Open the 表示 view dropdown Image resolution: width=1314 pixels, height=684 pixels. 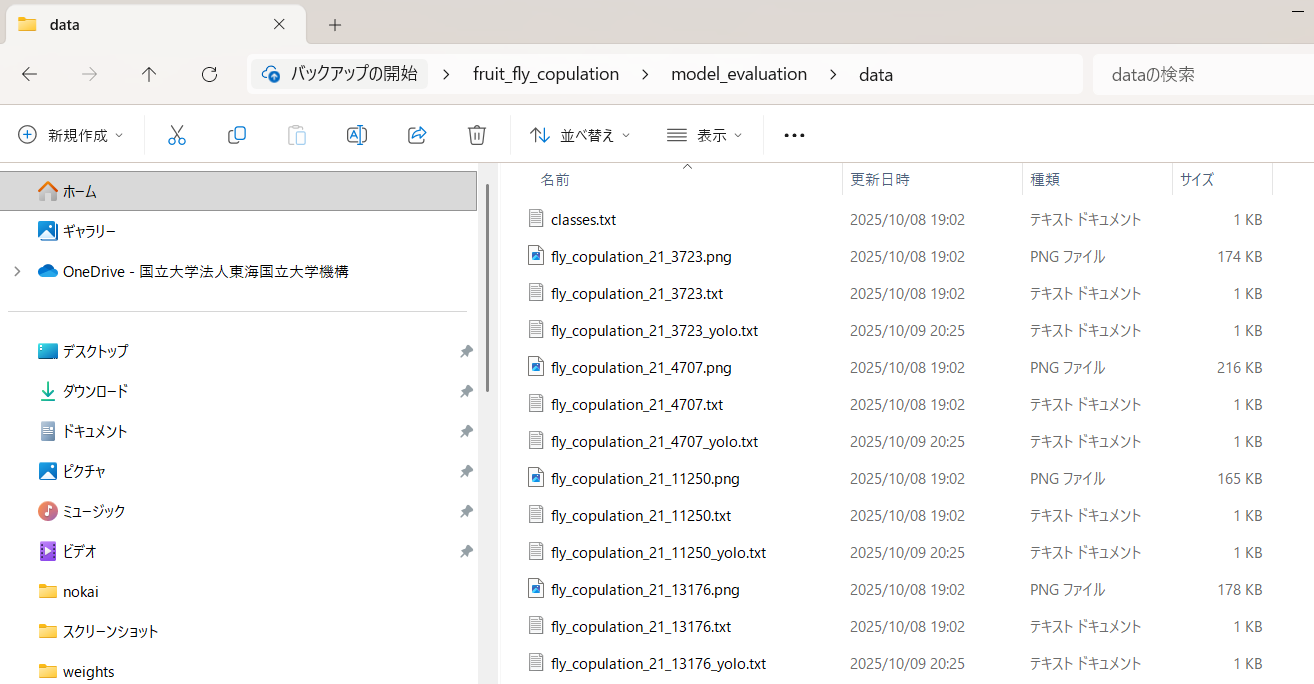tap(705, 135)
